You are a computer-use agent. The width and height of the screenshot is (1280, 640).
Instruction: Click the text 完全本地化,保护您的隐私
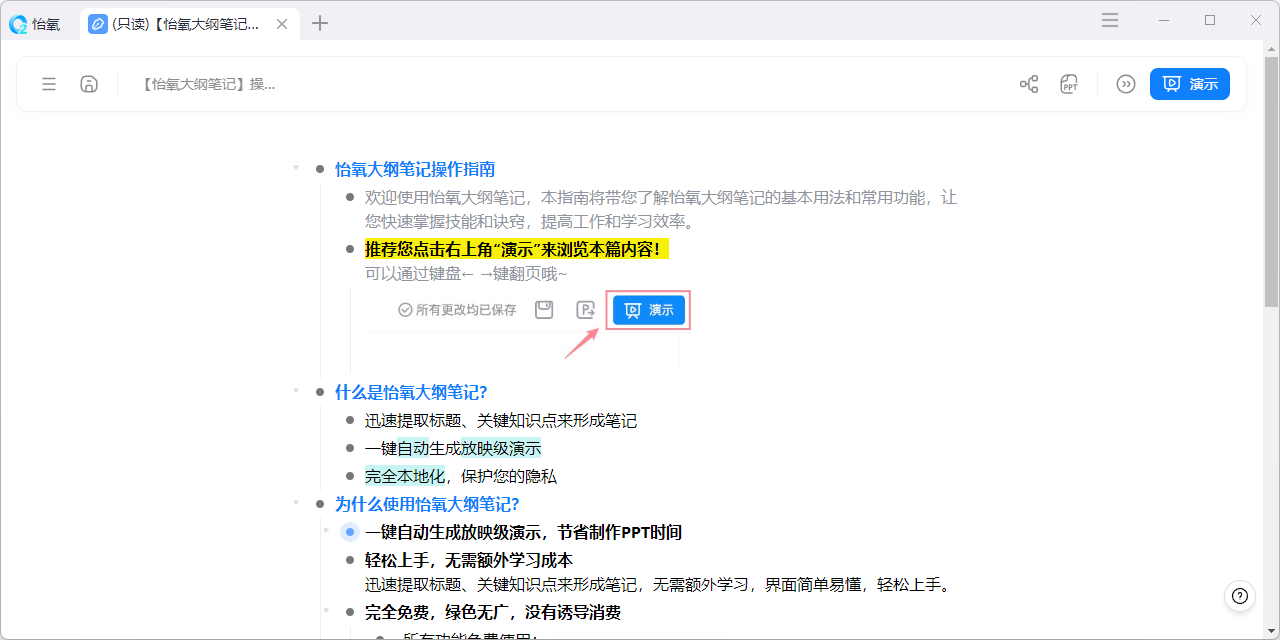click(x=461, y=476)
